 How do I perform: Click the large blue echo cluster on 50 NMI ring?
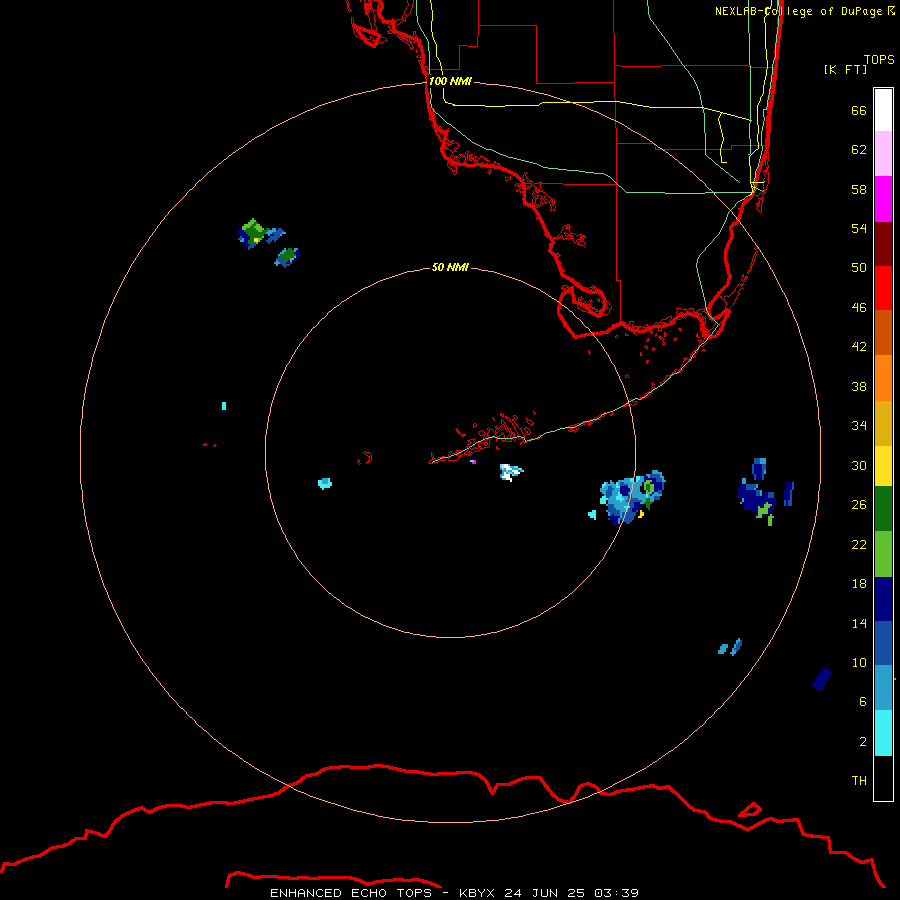coord(632,496)
